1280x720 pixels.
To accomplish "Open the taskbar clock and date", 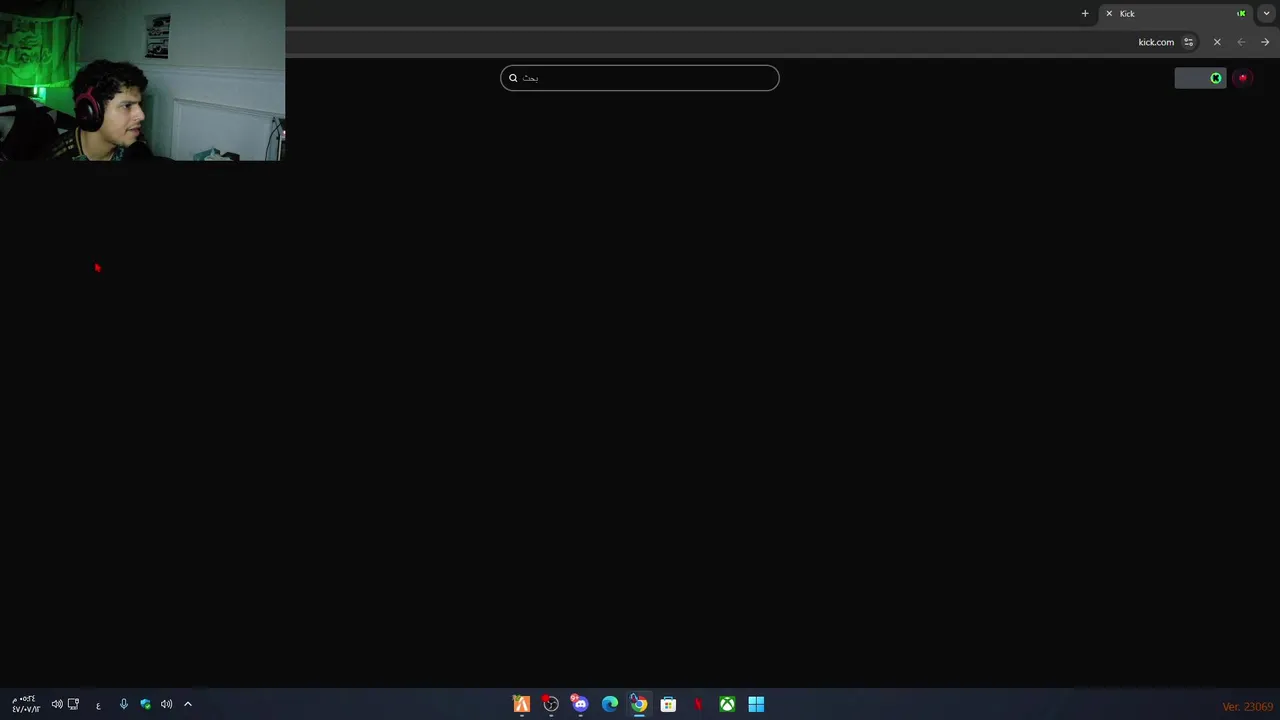I will click(x=25, y=704).
